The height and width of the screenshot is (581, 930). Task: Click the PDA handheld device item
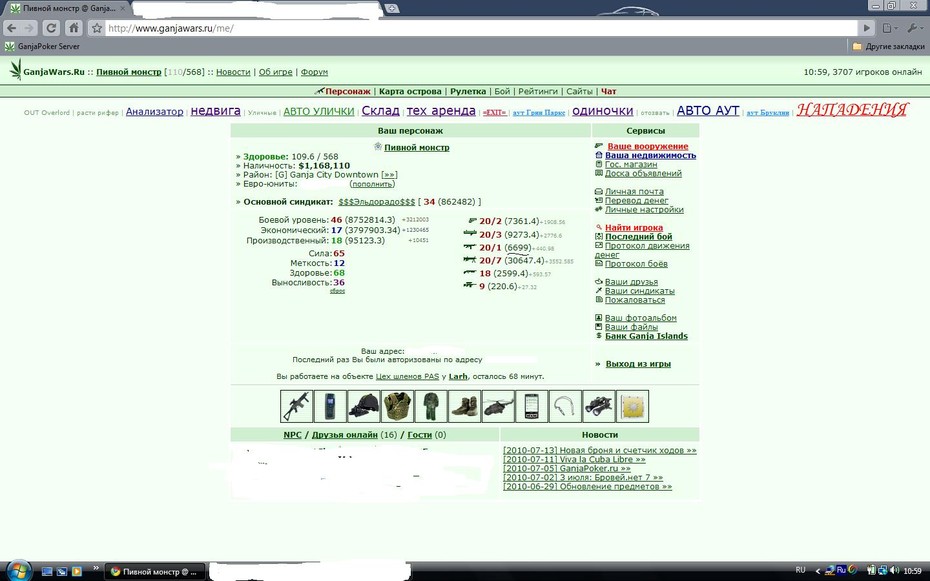coord(531,406)
